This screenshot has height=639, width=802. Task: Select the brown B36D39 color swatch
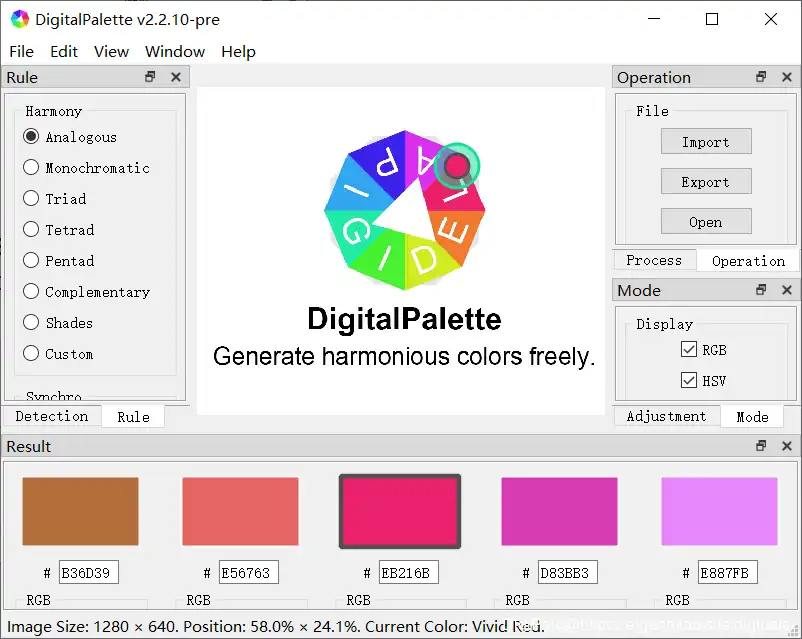click(x=80, y=511)
